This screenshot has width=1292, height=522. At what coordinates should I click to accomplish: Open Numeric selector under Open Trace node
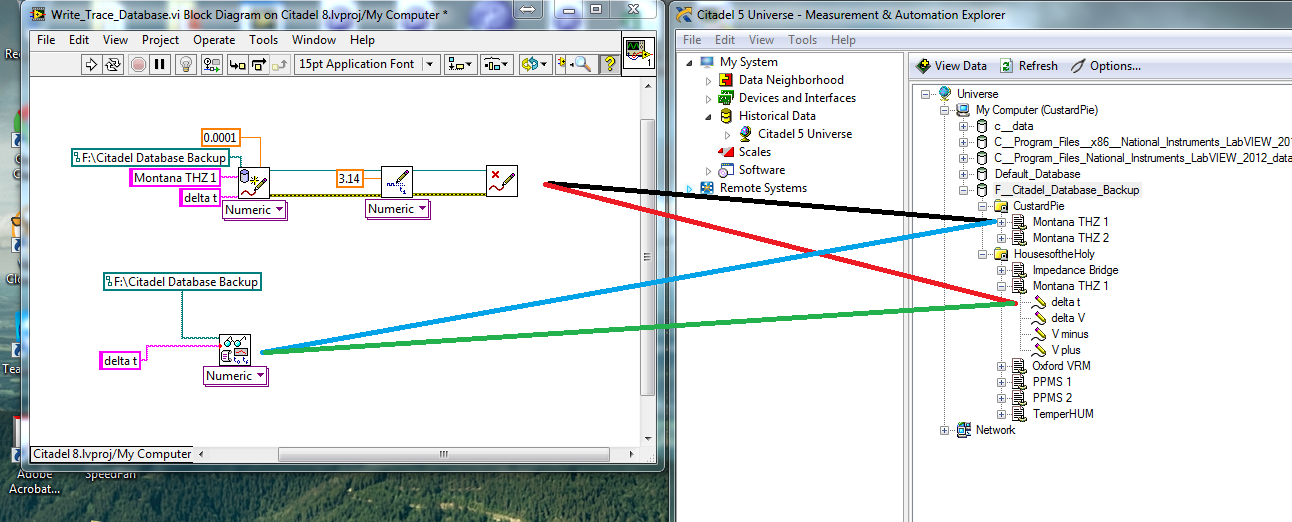[x=254, y=210]
